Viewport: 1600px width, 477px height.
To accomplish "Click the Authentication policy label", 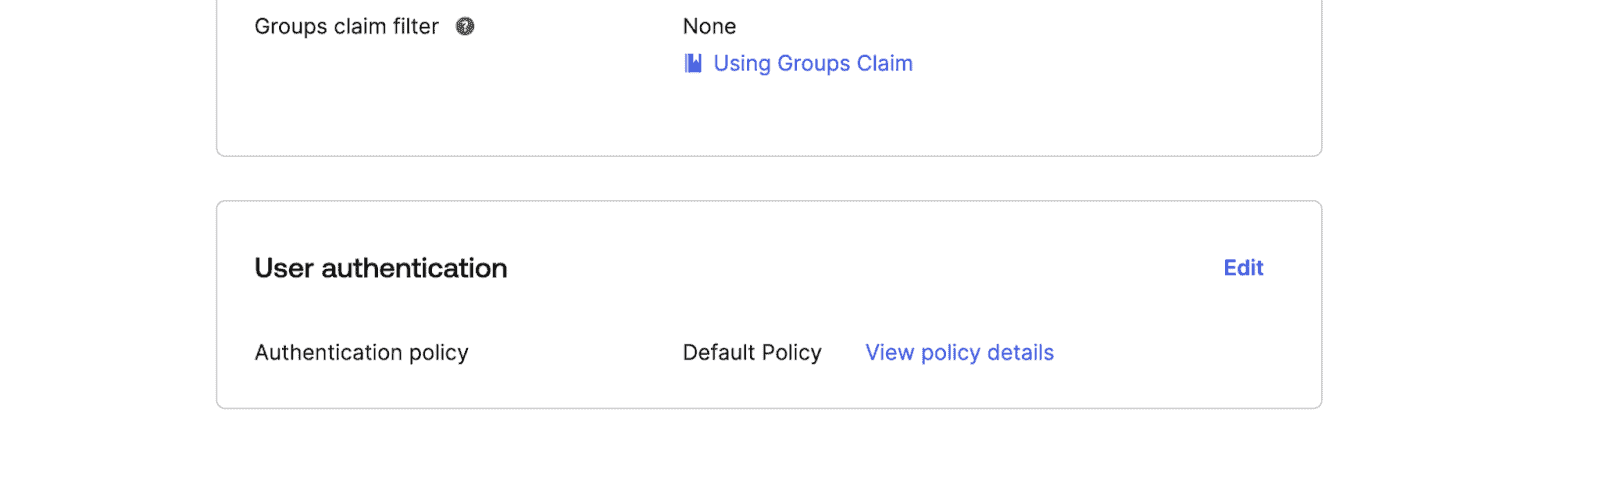I will 361,353.
